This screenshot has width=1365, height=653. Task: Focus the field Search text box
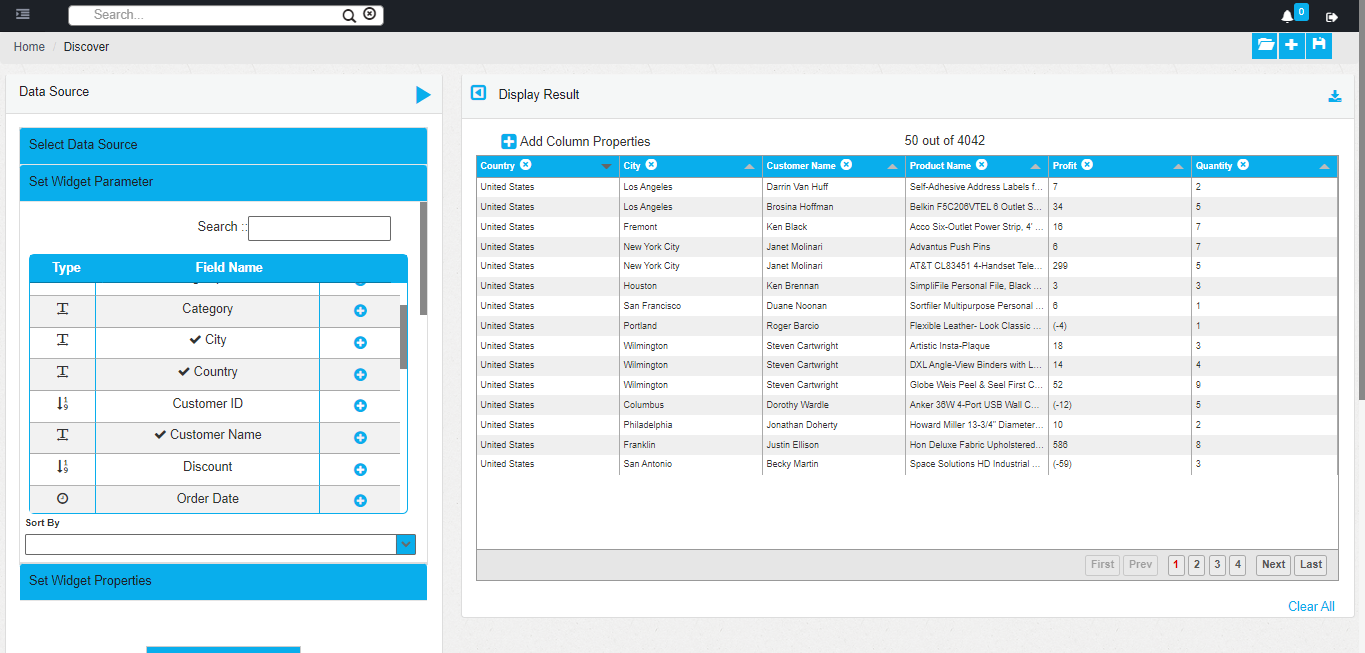(319, 228)
